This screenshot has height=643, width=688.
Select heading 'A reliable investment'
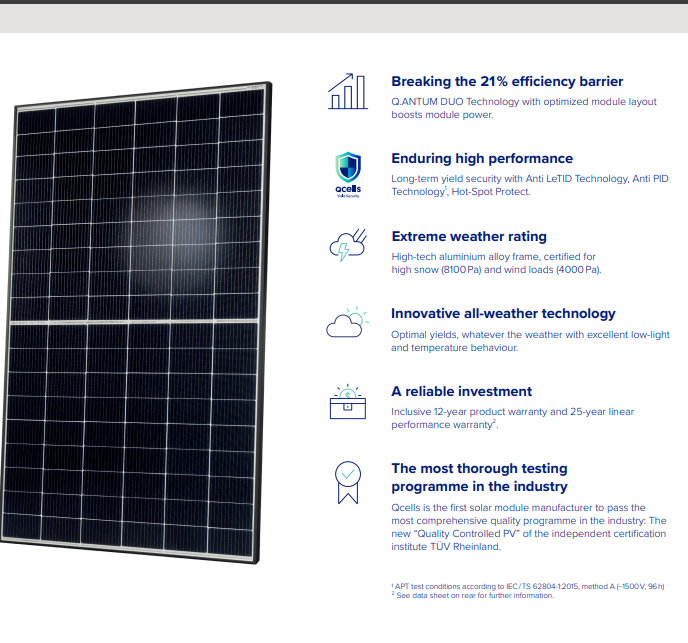[461, 391]
